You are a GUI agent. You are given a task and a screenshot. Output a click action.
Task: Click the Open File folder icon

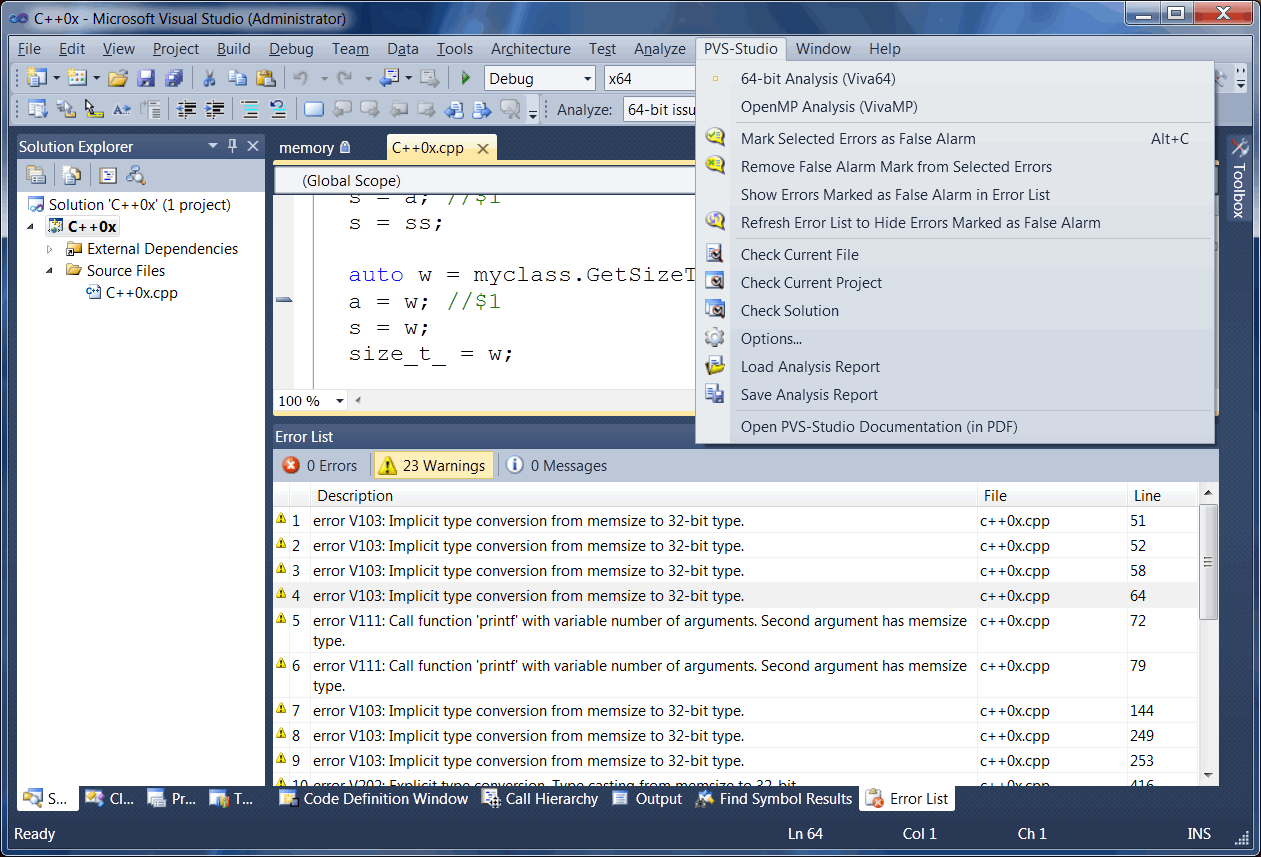coord(118,78)
